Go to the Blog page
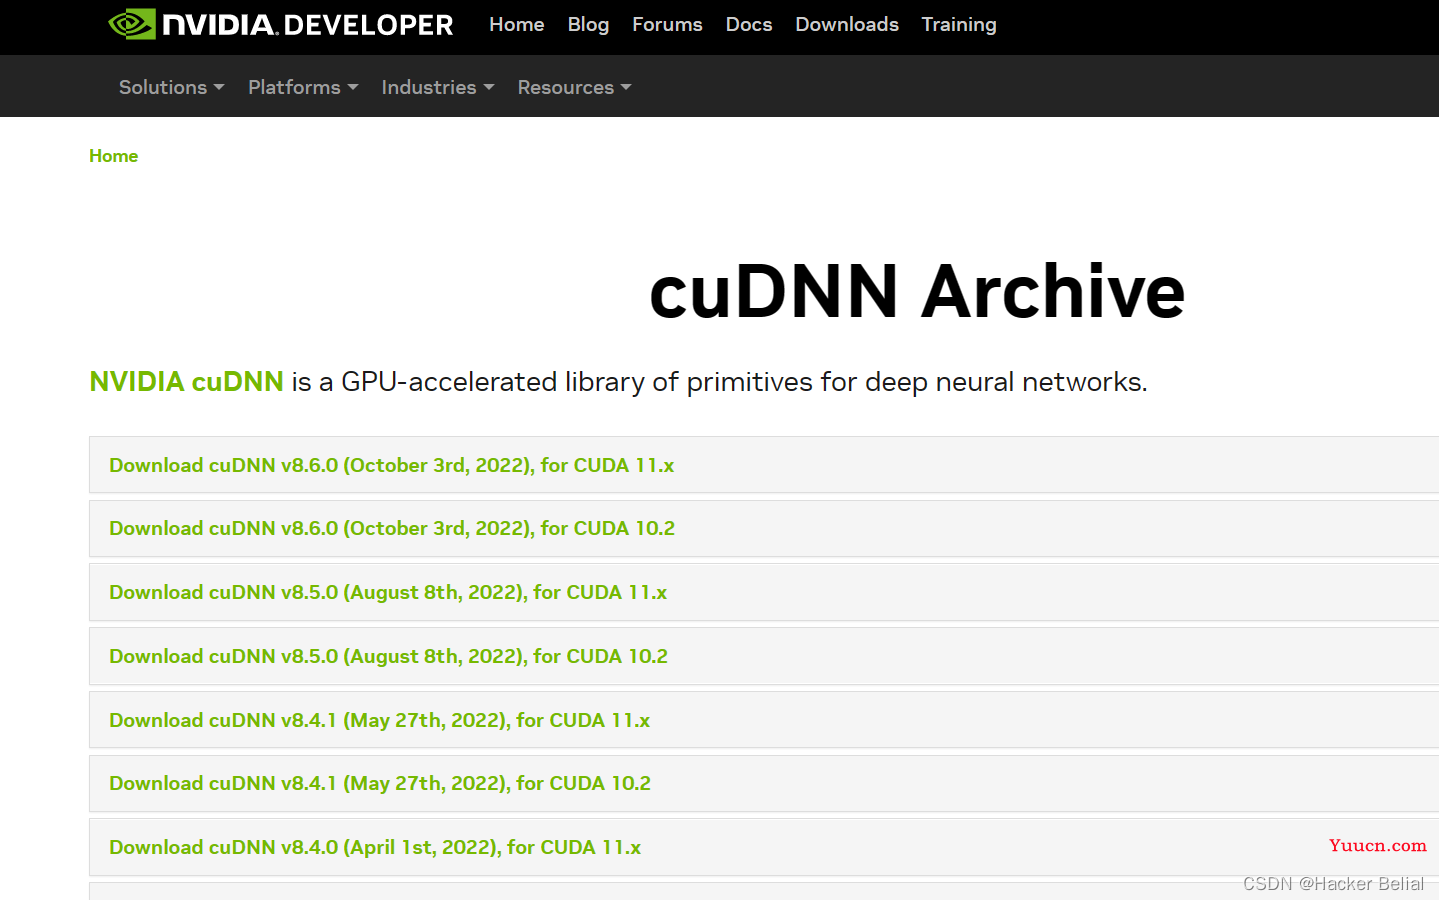 (588, 24)
